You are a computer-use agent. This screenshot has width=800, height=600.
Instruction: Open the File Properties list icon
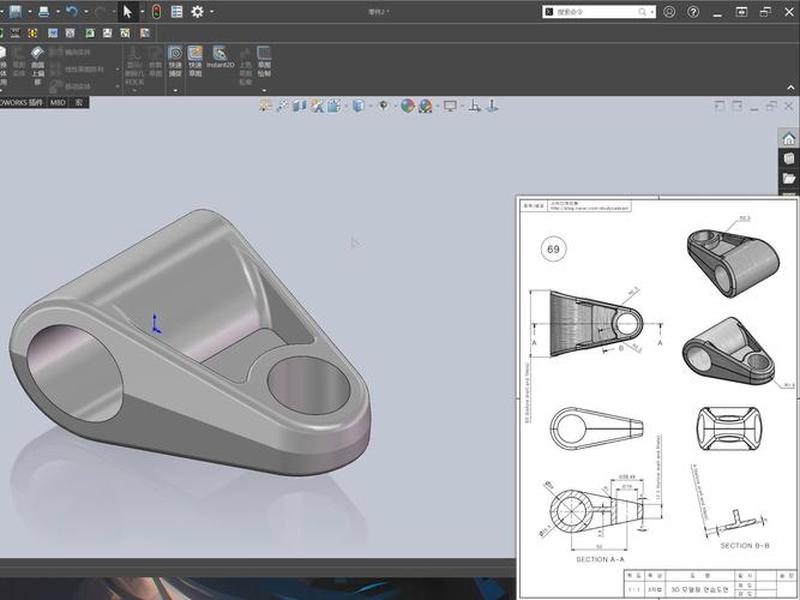click(177, 11)
